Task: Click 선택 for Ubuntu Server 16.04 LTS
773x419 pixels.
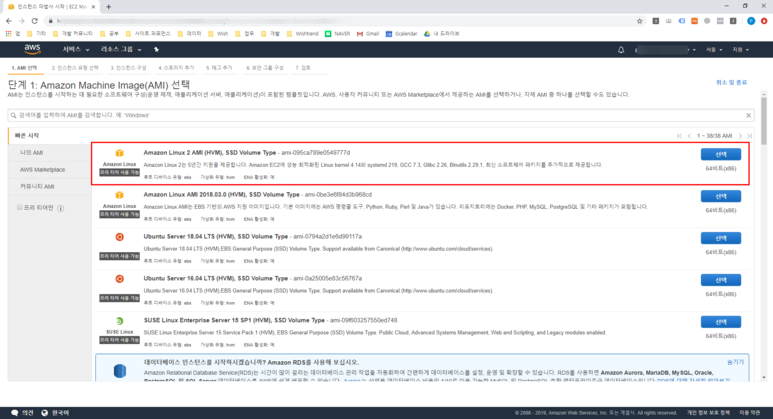Action: tap(721, 280)
